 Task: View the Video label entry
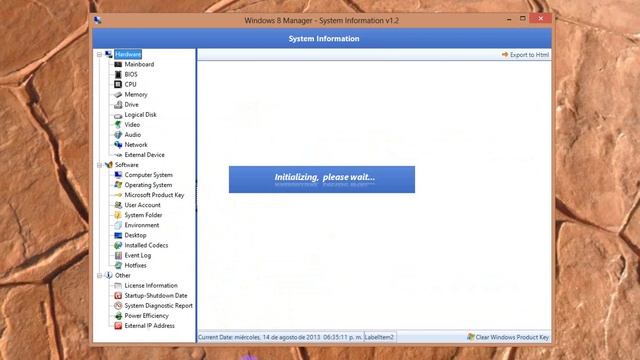(132, 125)
